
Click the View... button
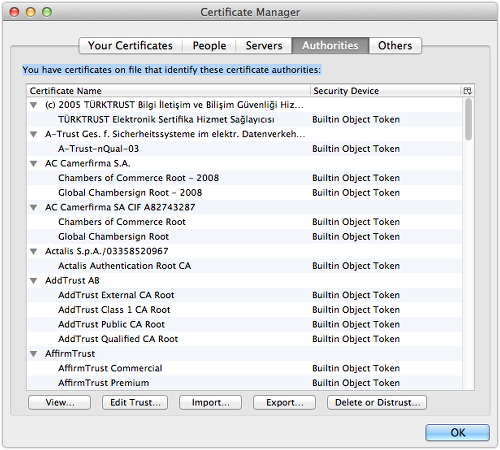pyautogui.click(x=60, y=403)
